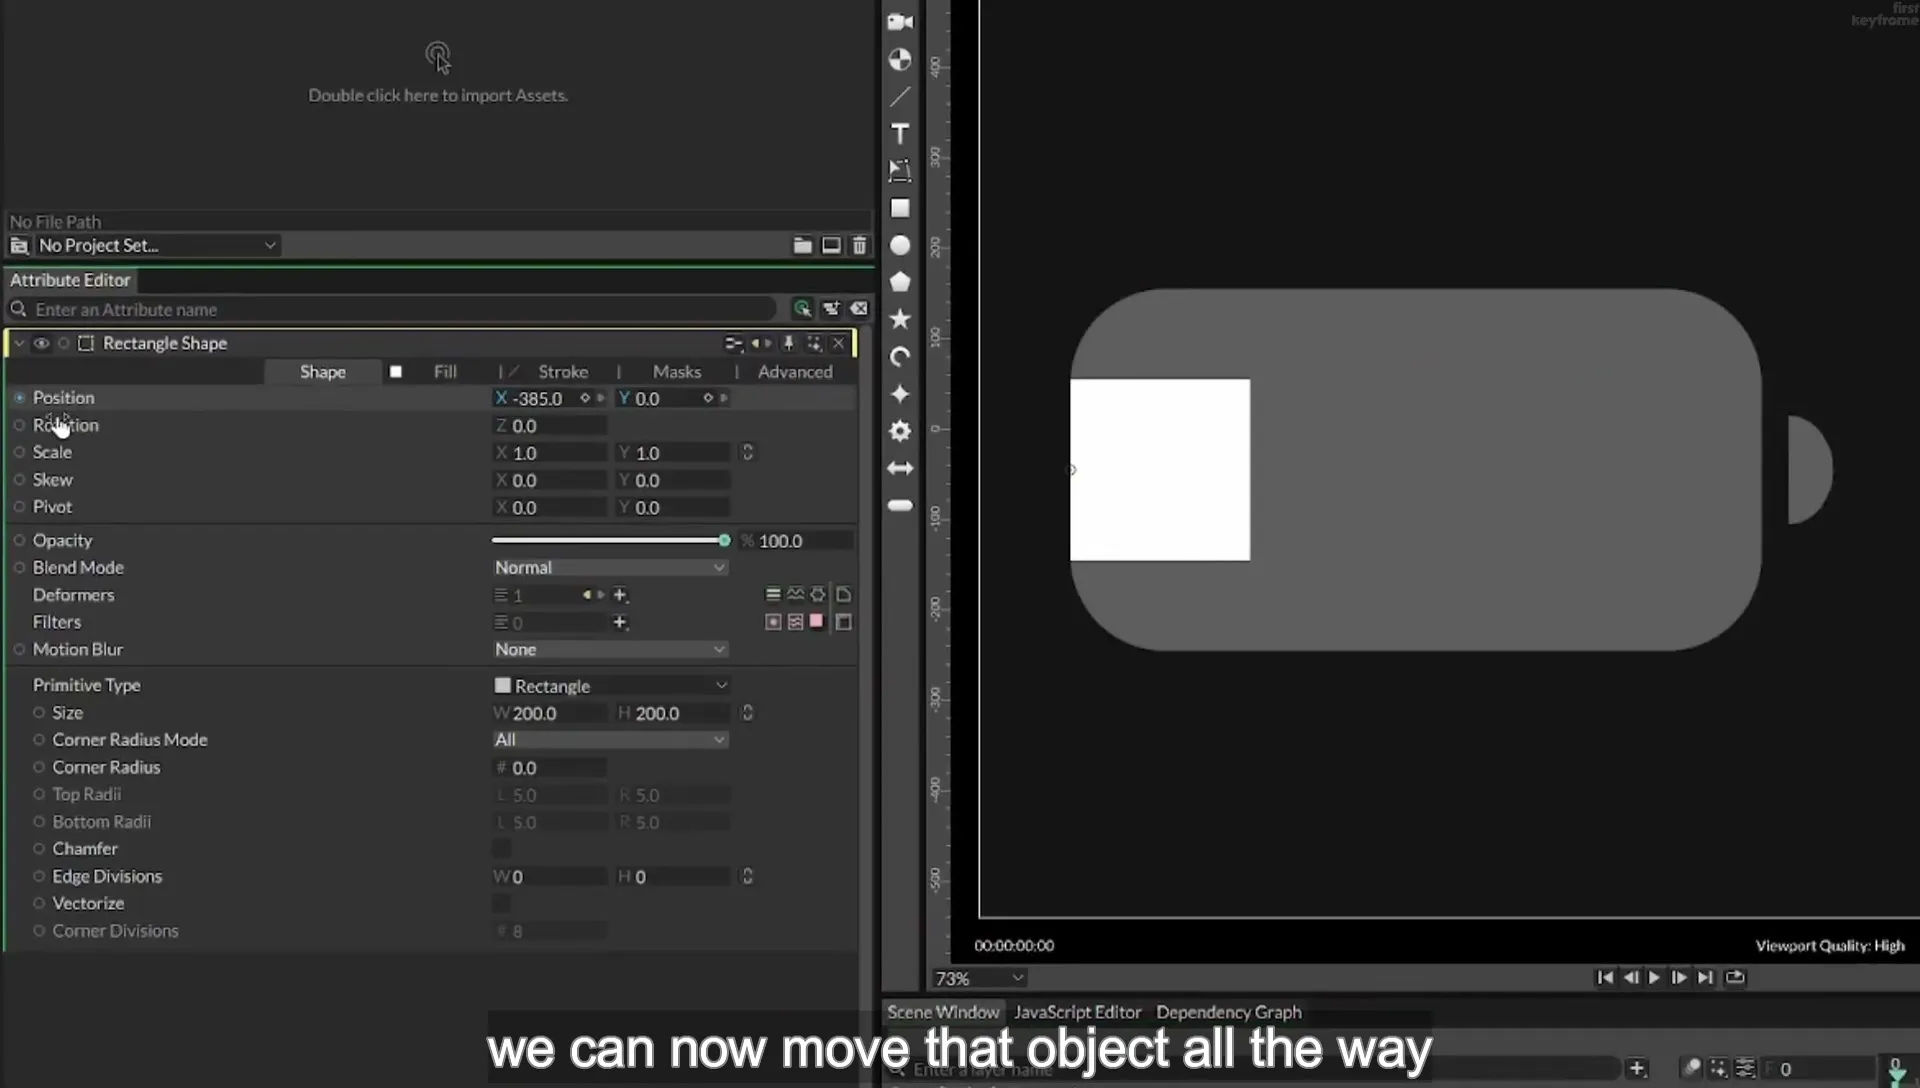Clear the attribute search filter
This screenshot has width=1920, height=1088.
859,309
